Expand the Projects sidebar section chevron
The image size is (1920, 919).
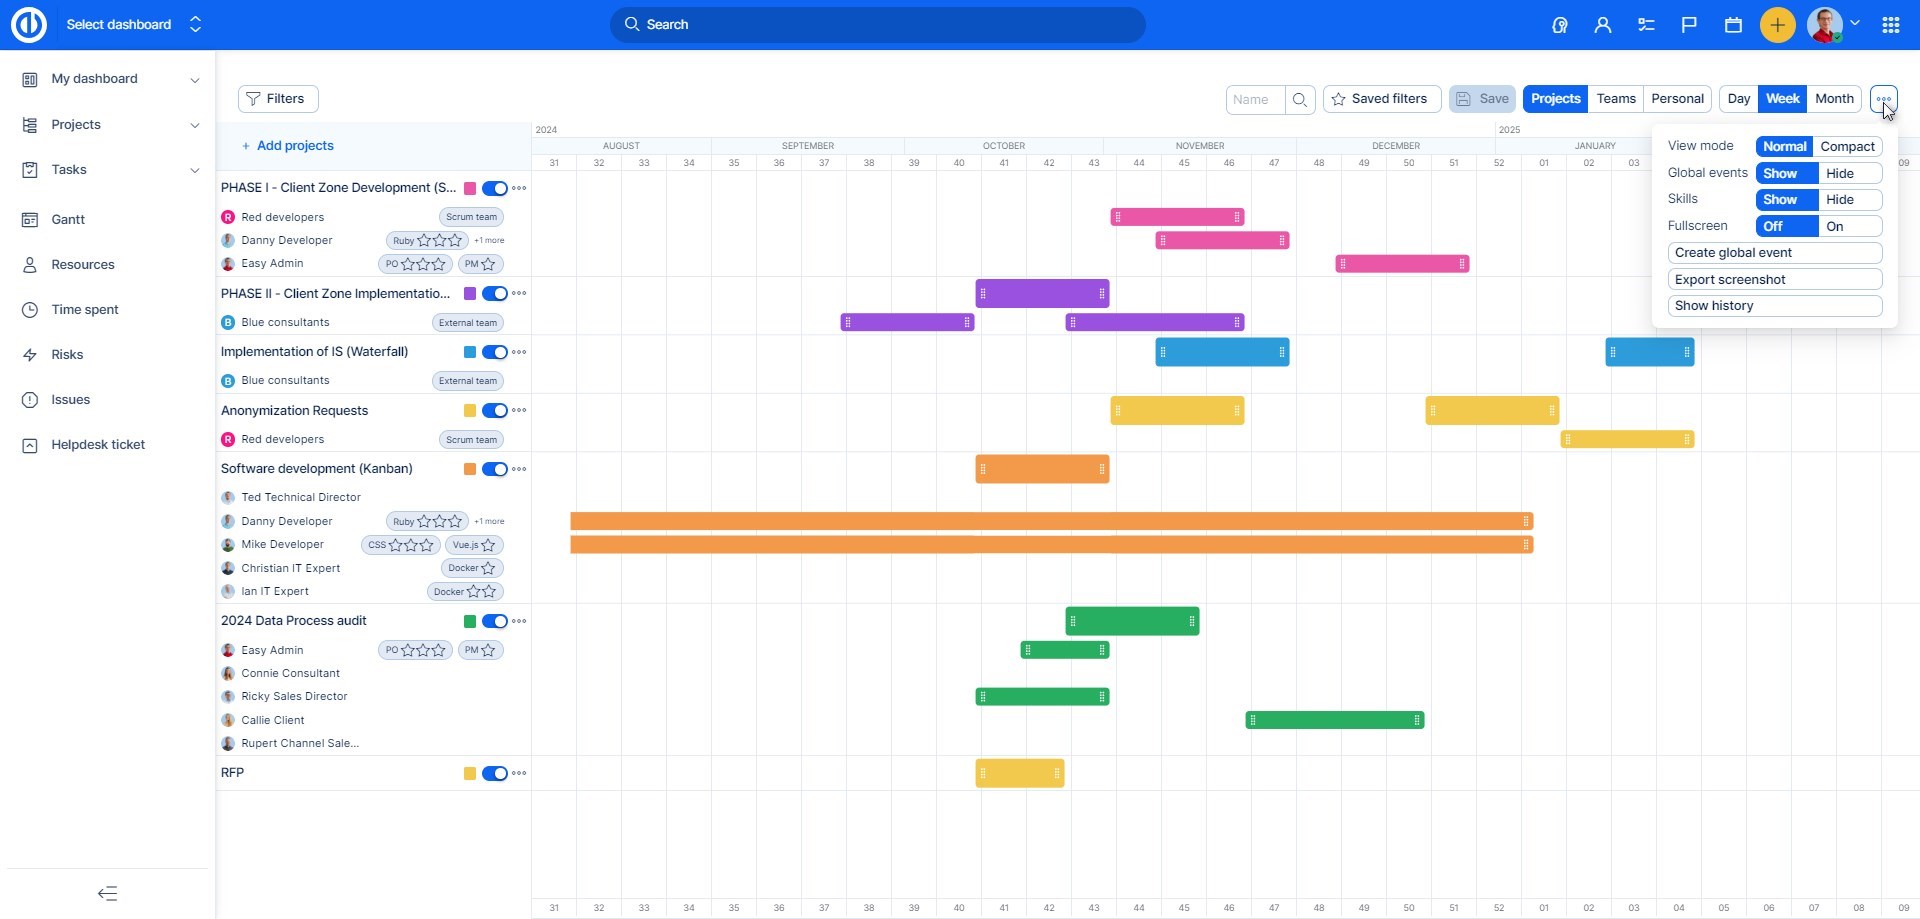(x=195, y=125)
